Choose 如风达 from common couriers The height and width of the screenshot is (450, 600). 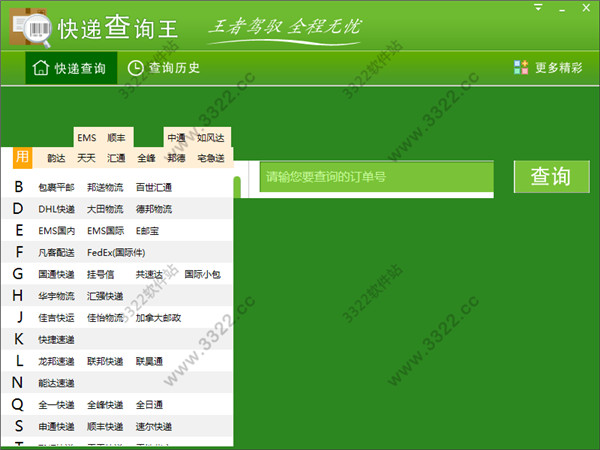point(210,137)
